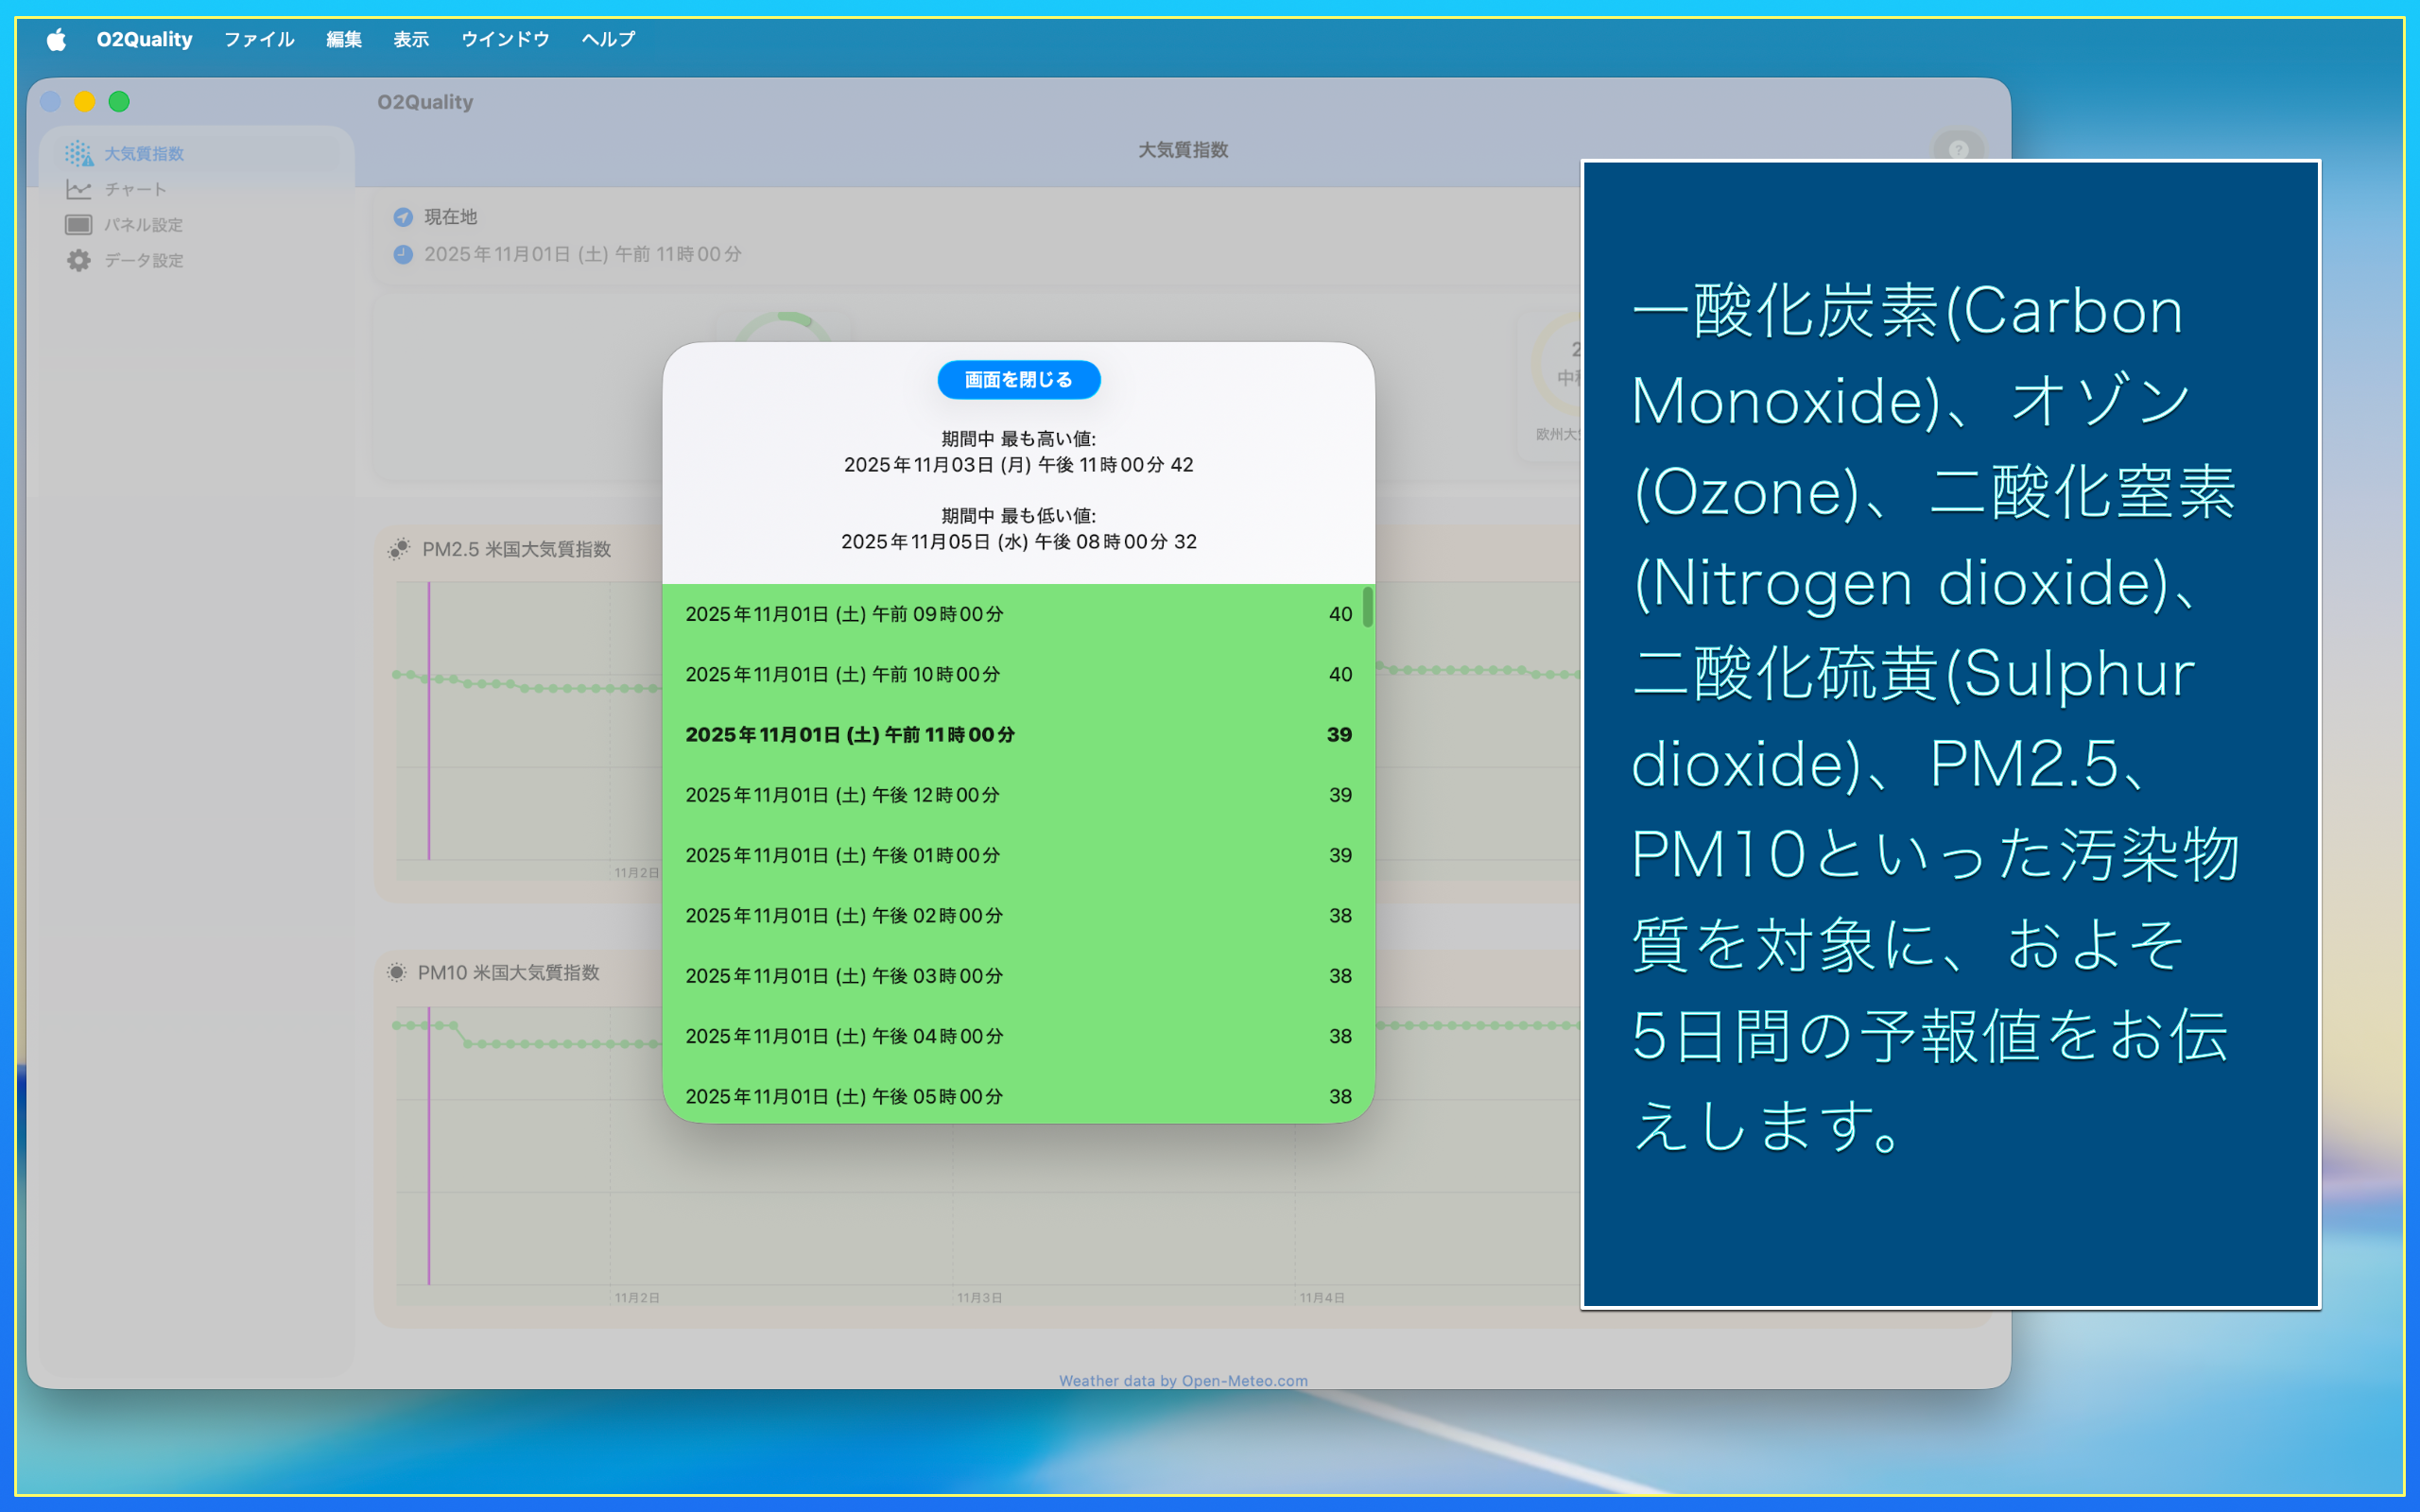
Task: Click the PM10 米国大気質指数 chart title
Action: [508, 972]
